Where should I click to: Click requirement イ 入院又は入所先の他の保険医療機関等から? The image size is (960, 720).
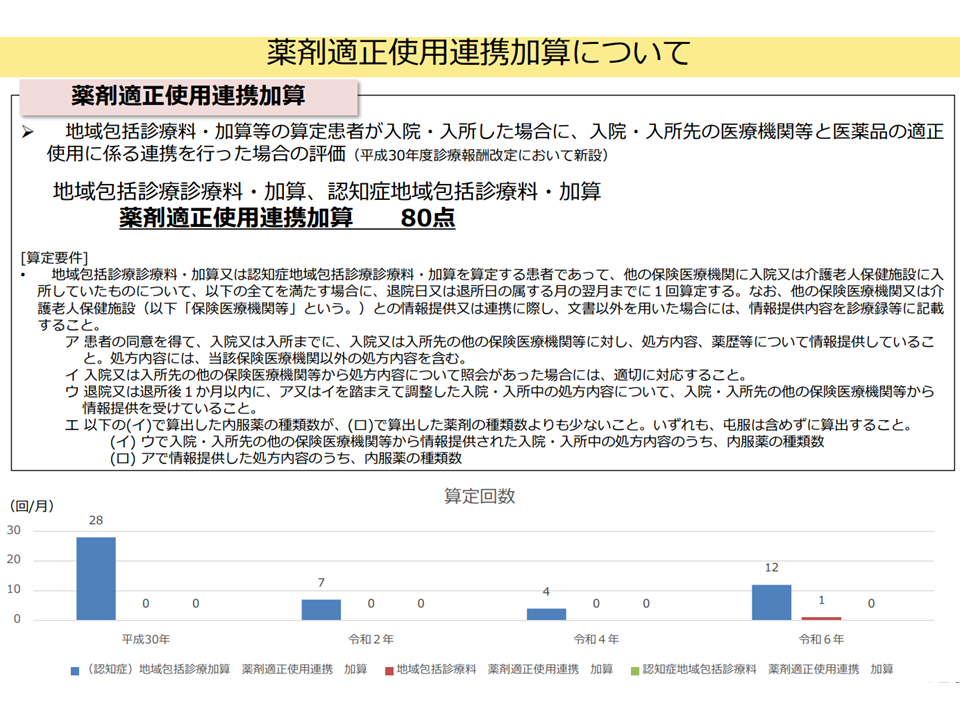click(x=406, y=375)
